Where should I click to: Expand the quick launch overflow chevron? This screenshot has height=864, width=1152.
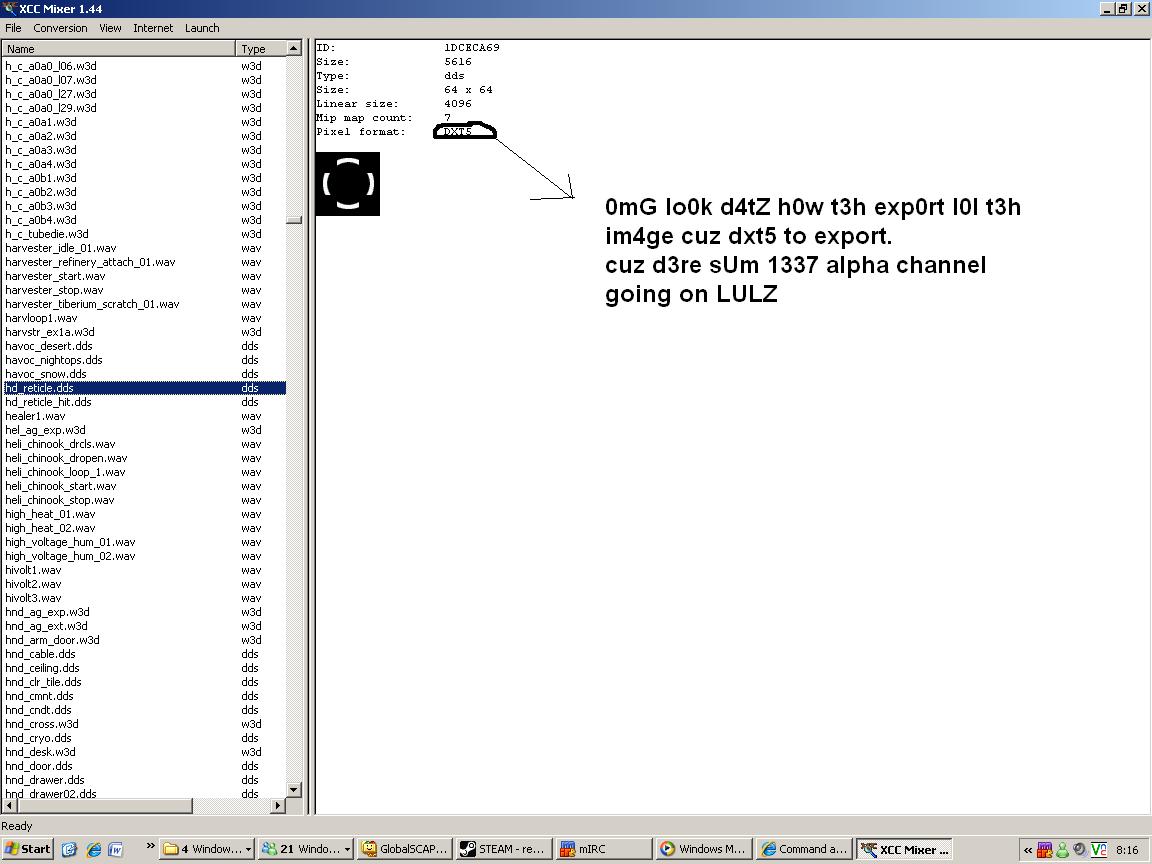click(x=150, y=848)
